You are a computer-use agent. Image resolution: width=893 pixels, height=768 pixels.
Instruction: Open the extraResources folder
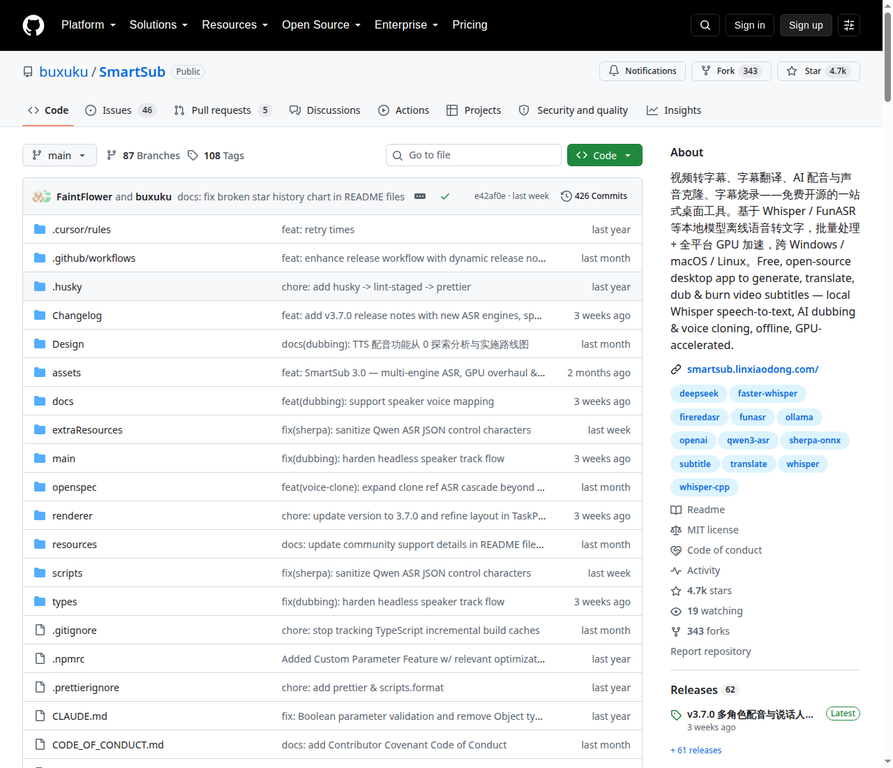(87, 430)
